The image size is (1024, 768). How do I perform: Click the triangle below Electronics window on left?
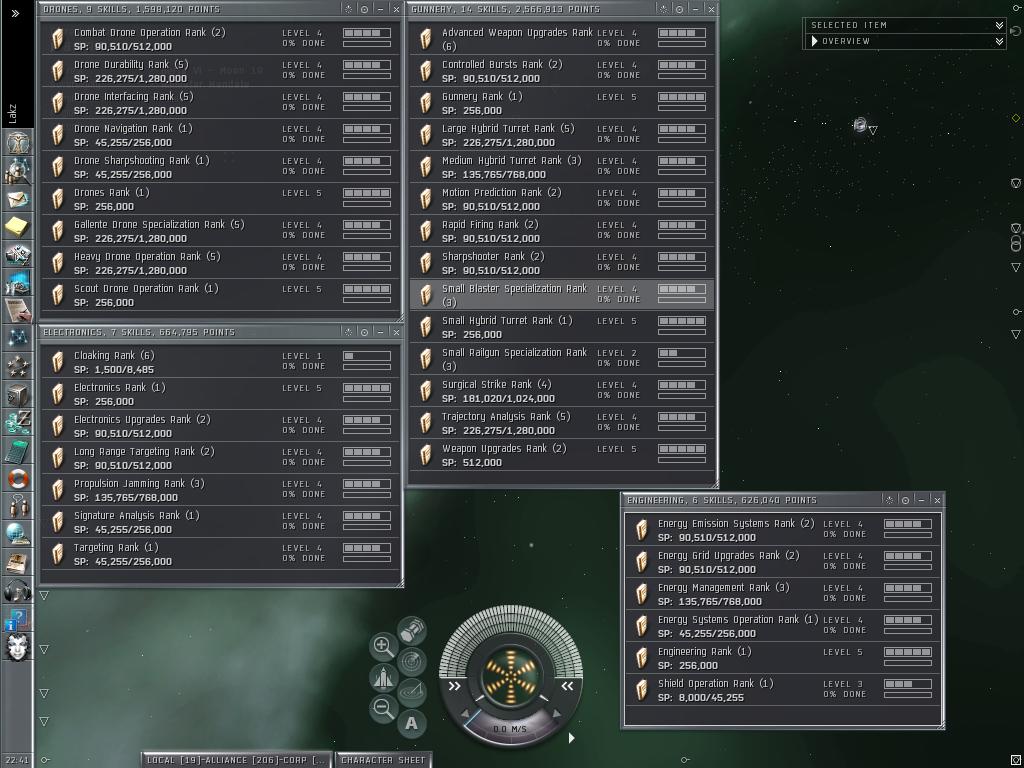pyautogui.click(x=44, y=596)
